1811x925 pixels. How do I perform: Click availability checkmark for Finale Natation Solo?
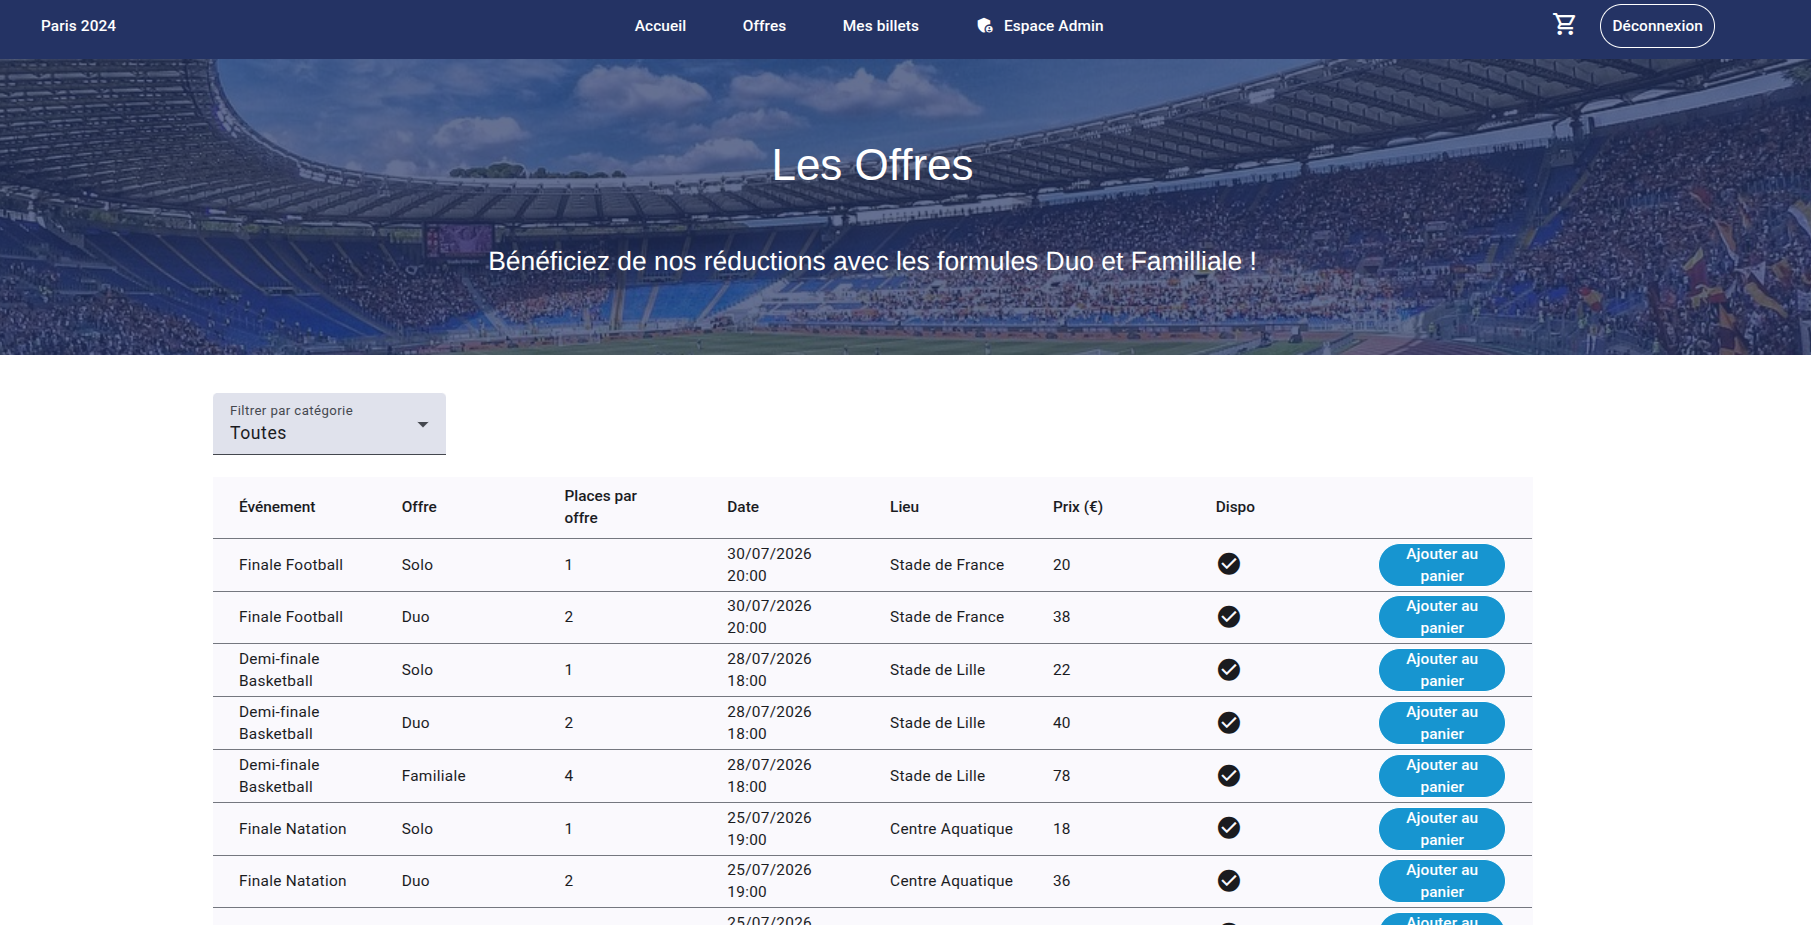click(x=1229, y=828)
